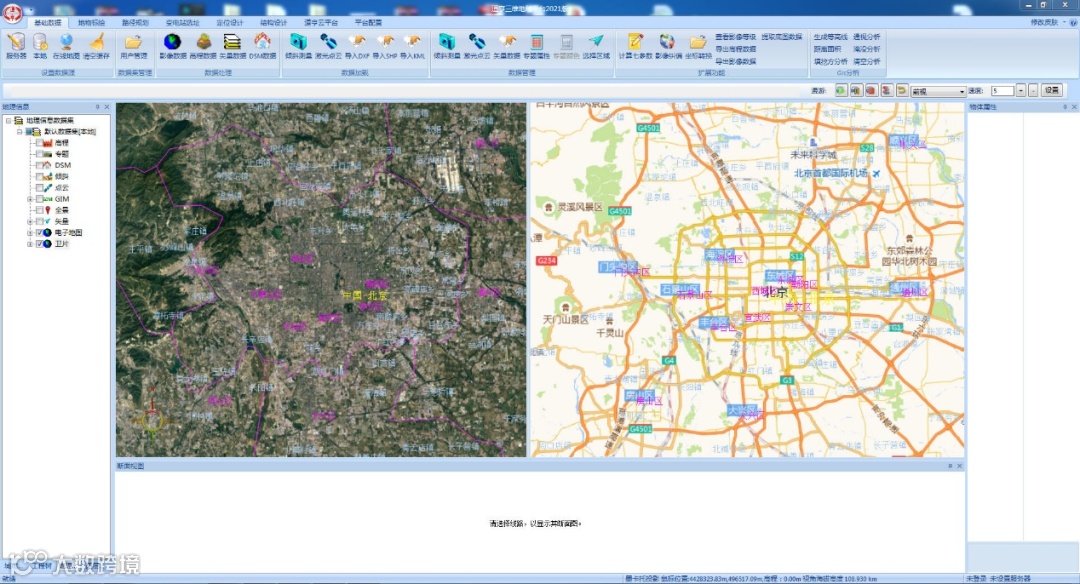The width and height of the screenshot is (1080, 584).
Task: Close the 断面视图 panel
Action: point(959,466)
